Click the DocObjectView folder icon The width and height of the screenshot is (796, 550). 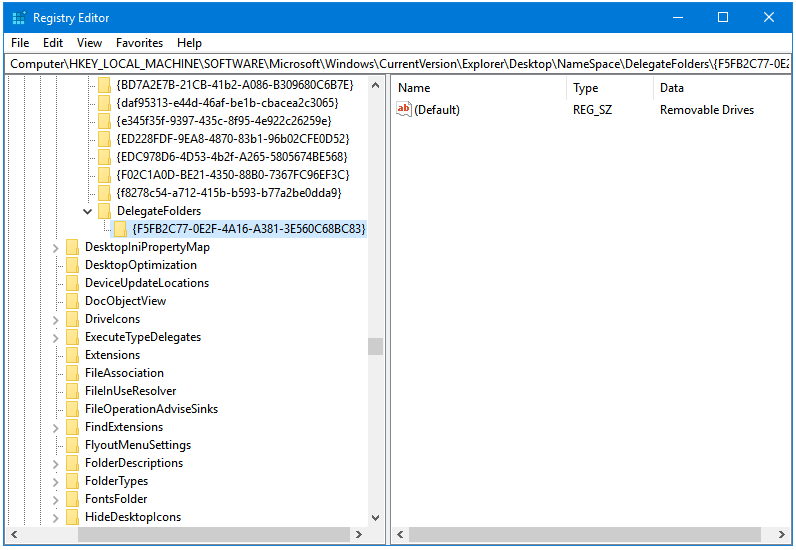click(73, 301)
